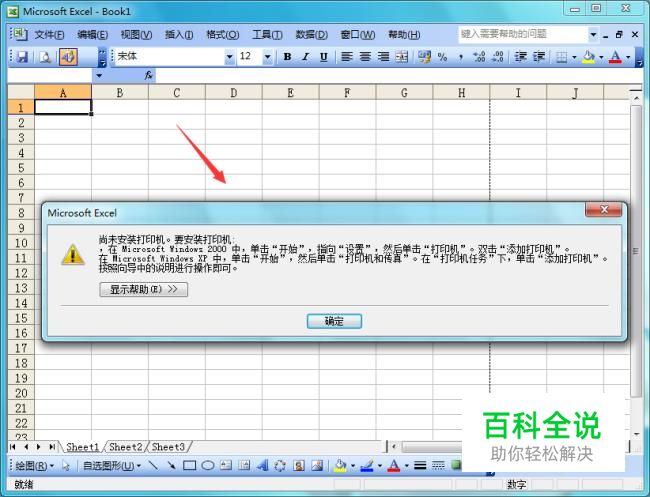This screenshot has width=650, height=497.
Task: Select the Oval drawing tool
Action: click(208, 466)
